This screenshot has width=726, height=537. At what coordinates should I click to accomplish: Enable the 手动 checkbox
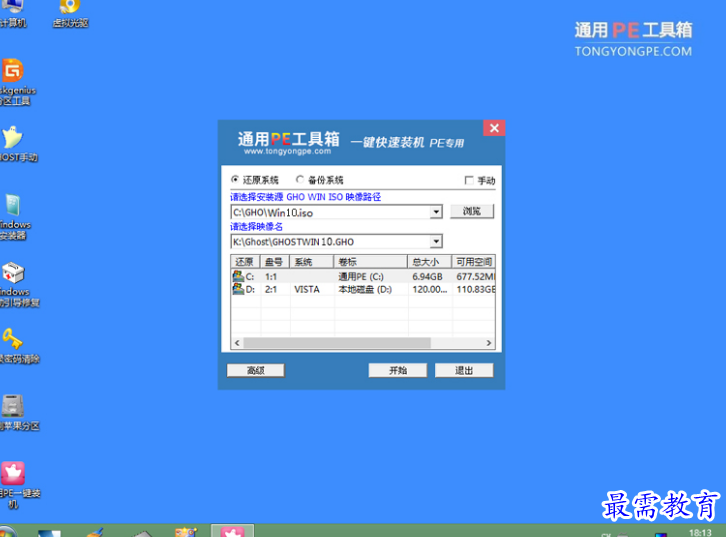point(469,180)
